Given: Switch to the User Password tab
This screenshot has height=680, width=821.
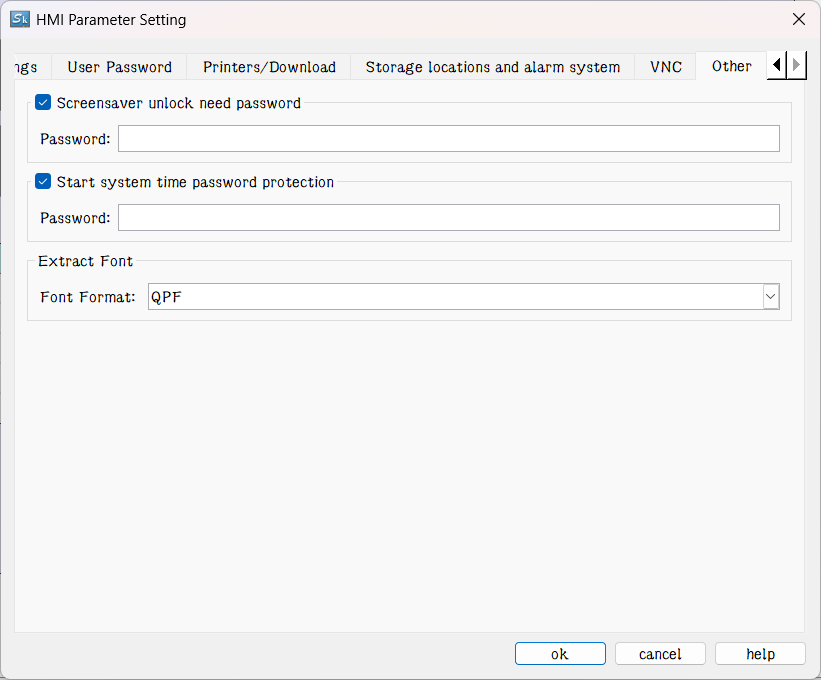Looking at the screenshot, I should [x=119, y=67].
